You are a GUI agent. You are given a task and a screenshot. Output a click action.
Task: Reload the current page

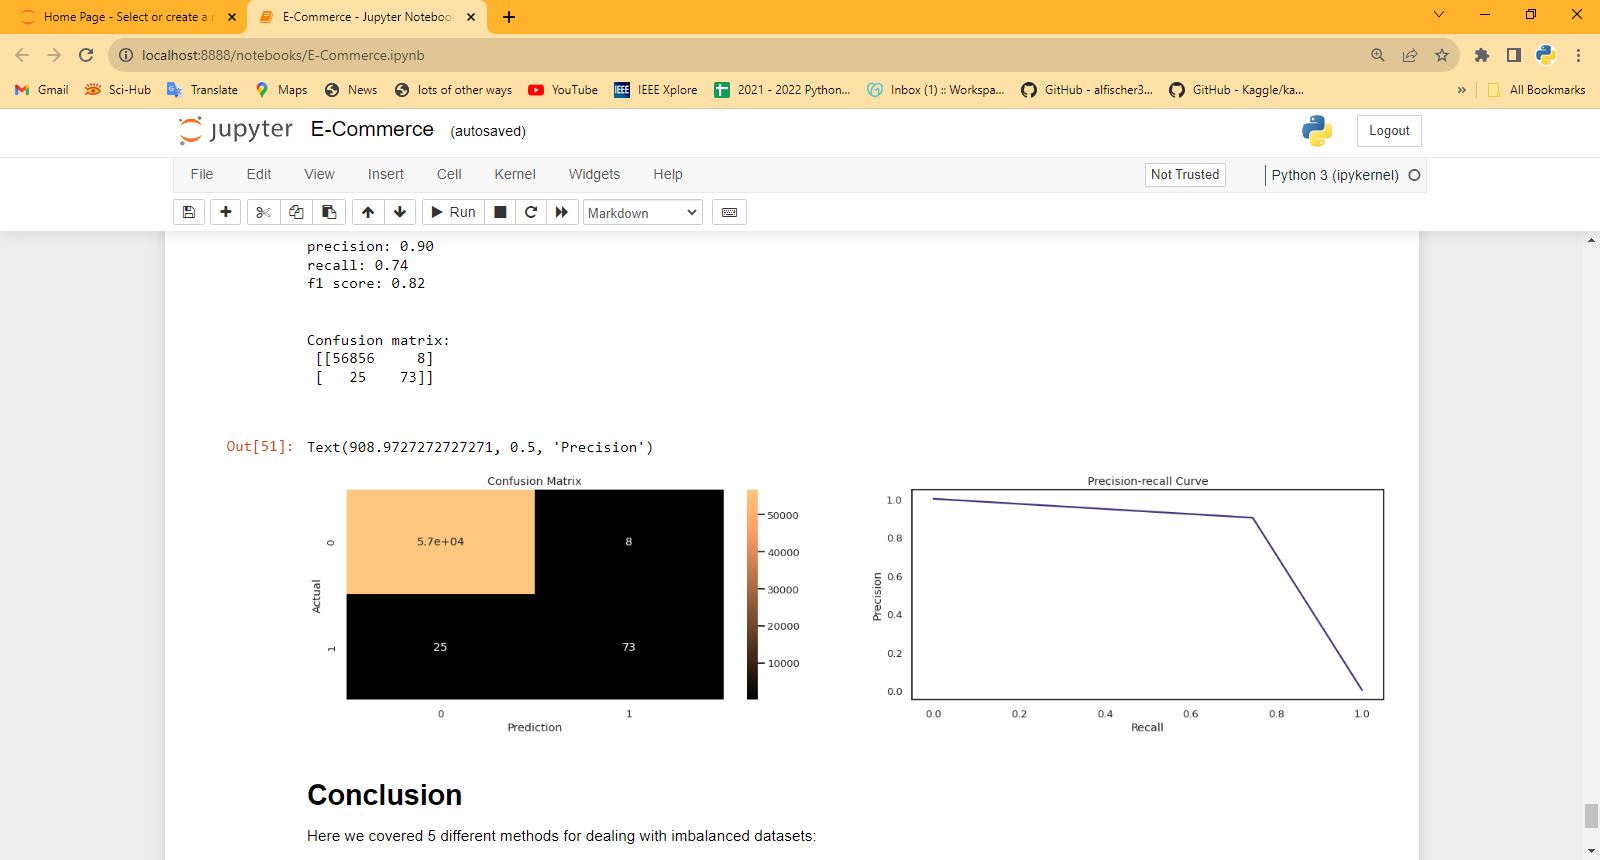click(86, 55)
